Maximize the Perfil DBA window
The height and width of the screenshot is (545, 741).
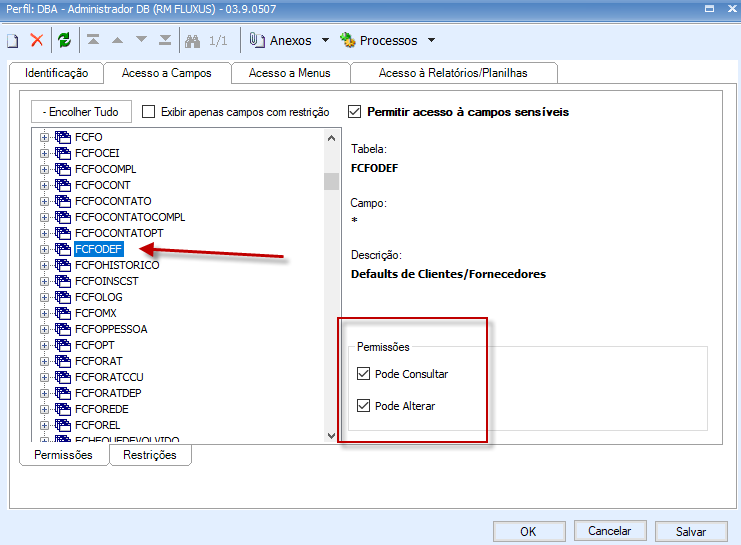[709, 9]
